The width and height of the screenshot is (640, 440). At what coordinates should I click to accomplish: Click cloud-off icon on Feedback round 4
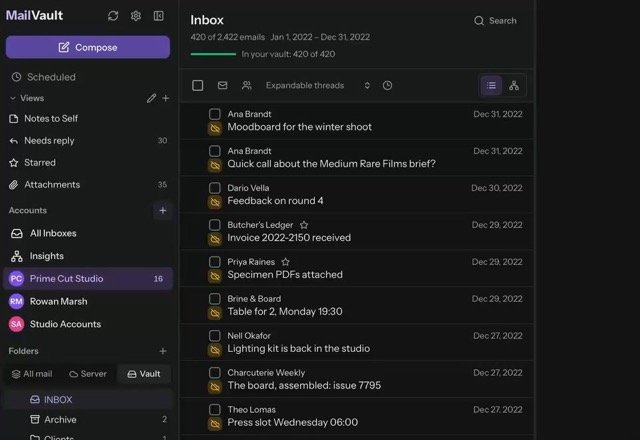(215, 202)
